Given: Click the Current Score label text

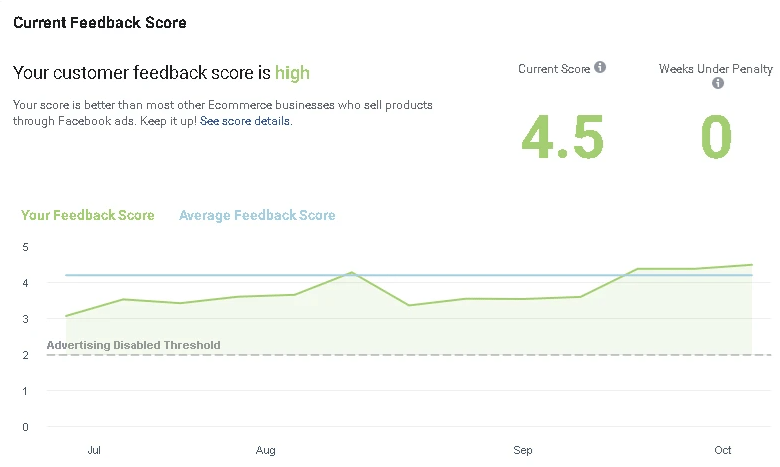Looking at the screenshot, I should pyautogui.click(x=553, y=68).
